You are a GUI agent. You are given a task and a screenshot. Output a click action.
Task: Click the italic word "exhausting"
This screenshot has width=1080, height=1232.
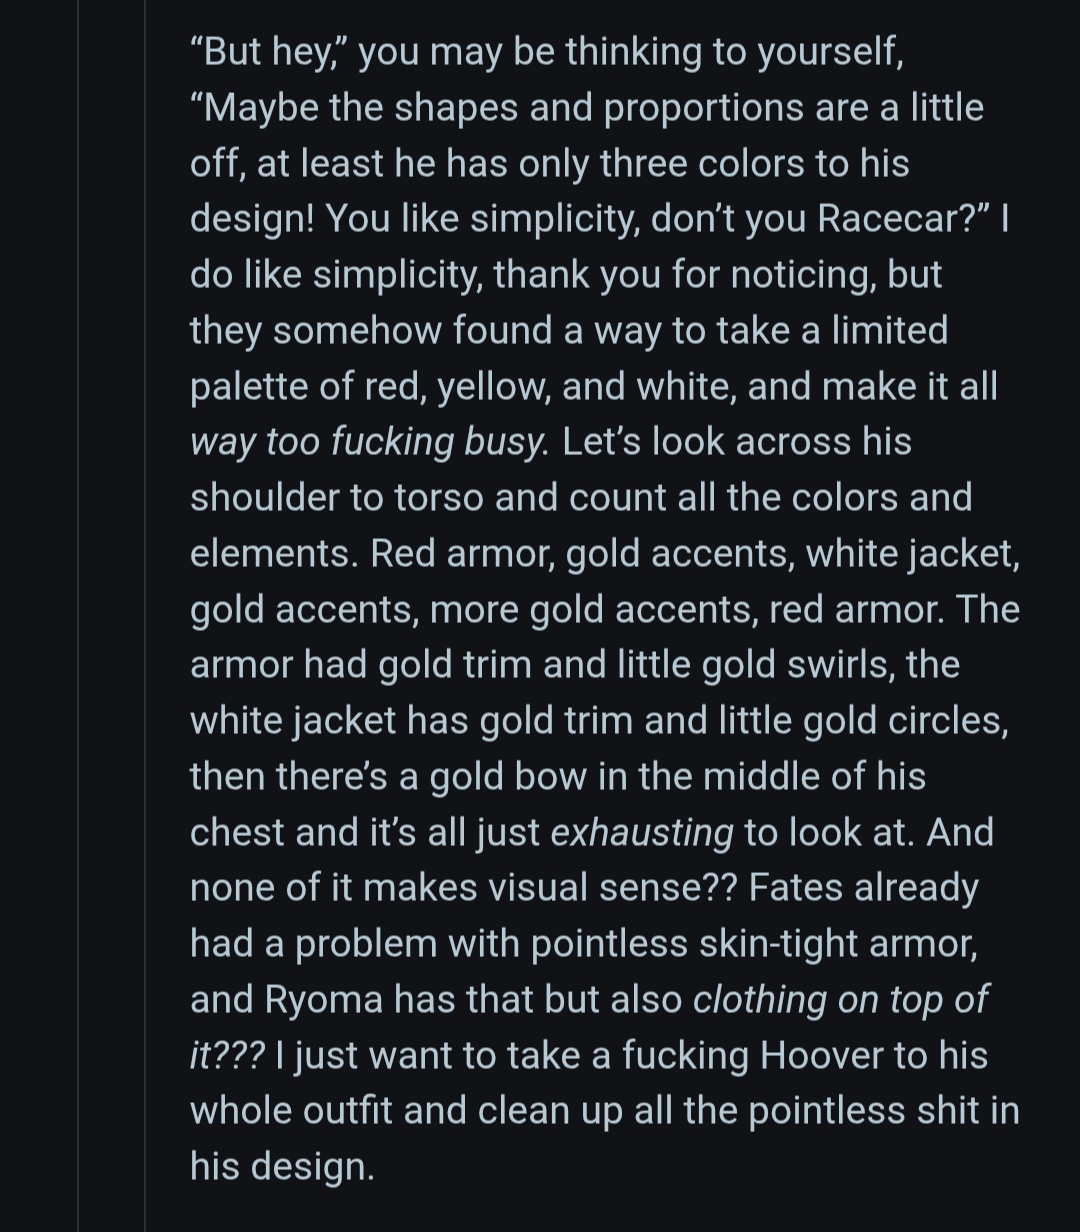click(642, 832)
